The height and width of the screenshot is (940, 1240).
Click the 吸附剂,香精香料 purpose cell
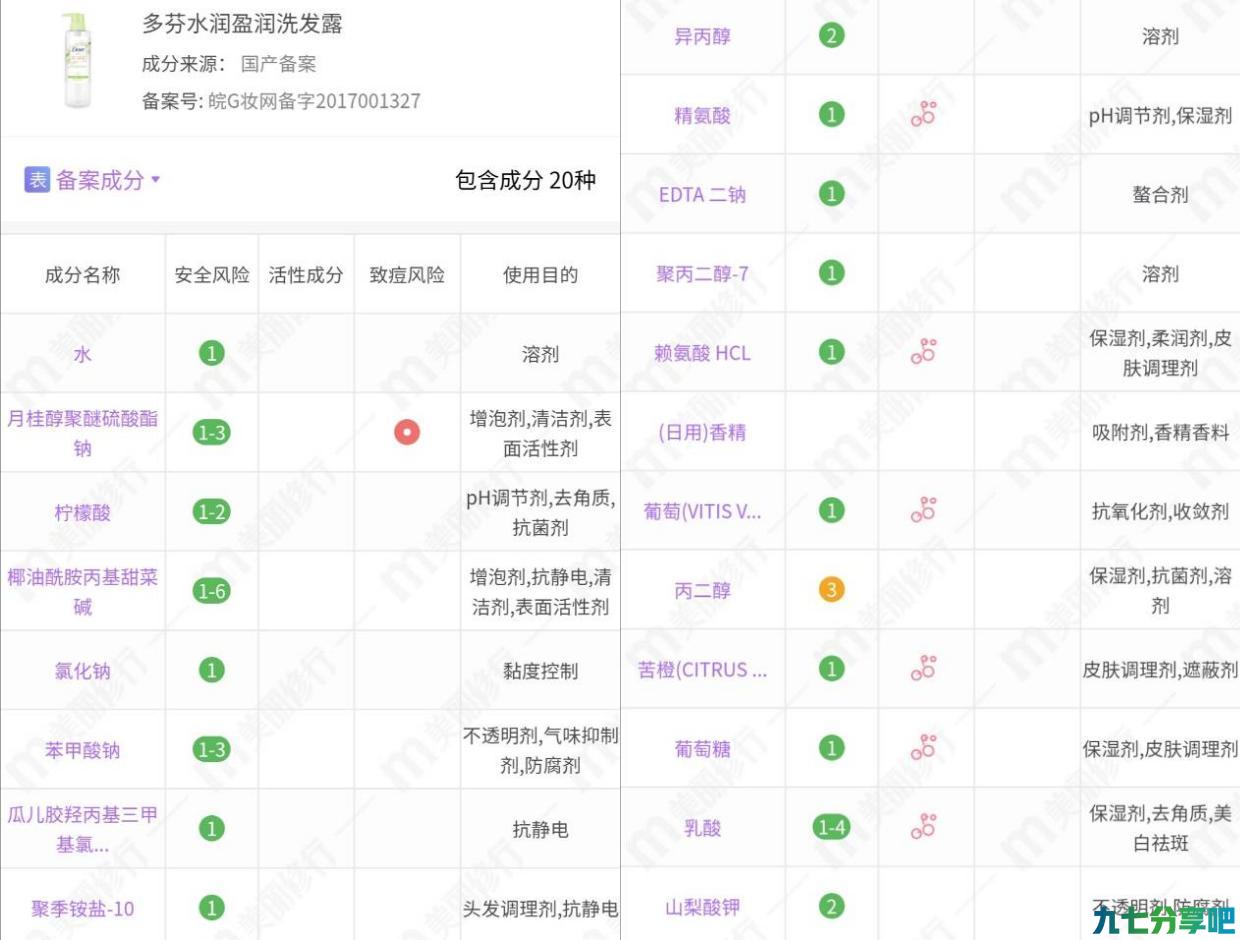1160,433
